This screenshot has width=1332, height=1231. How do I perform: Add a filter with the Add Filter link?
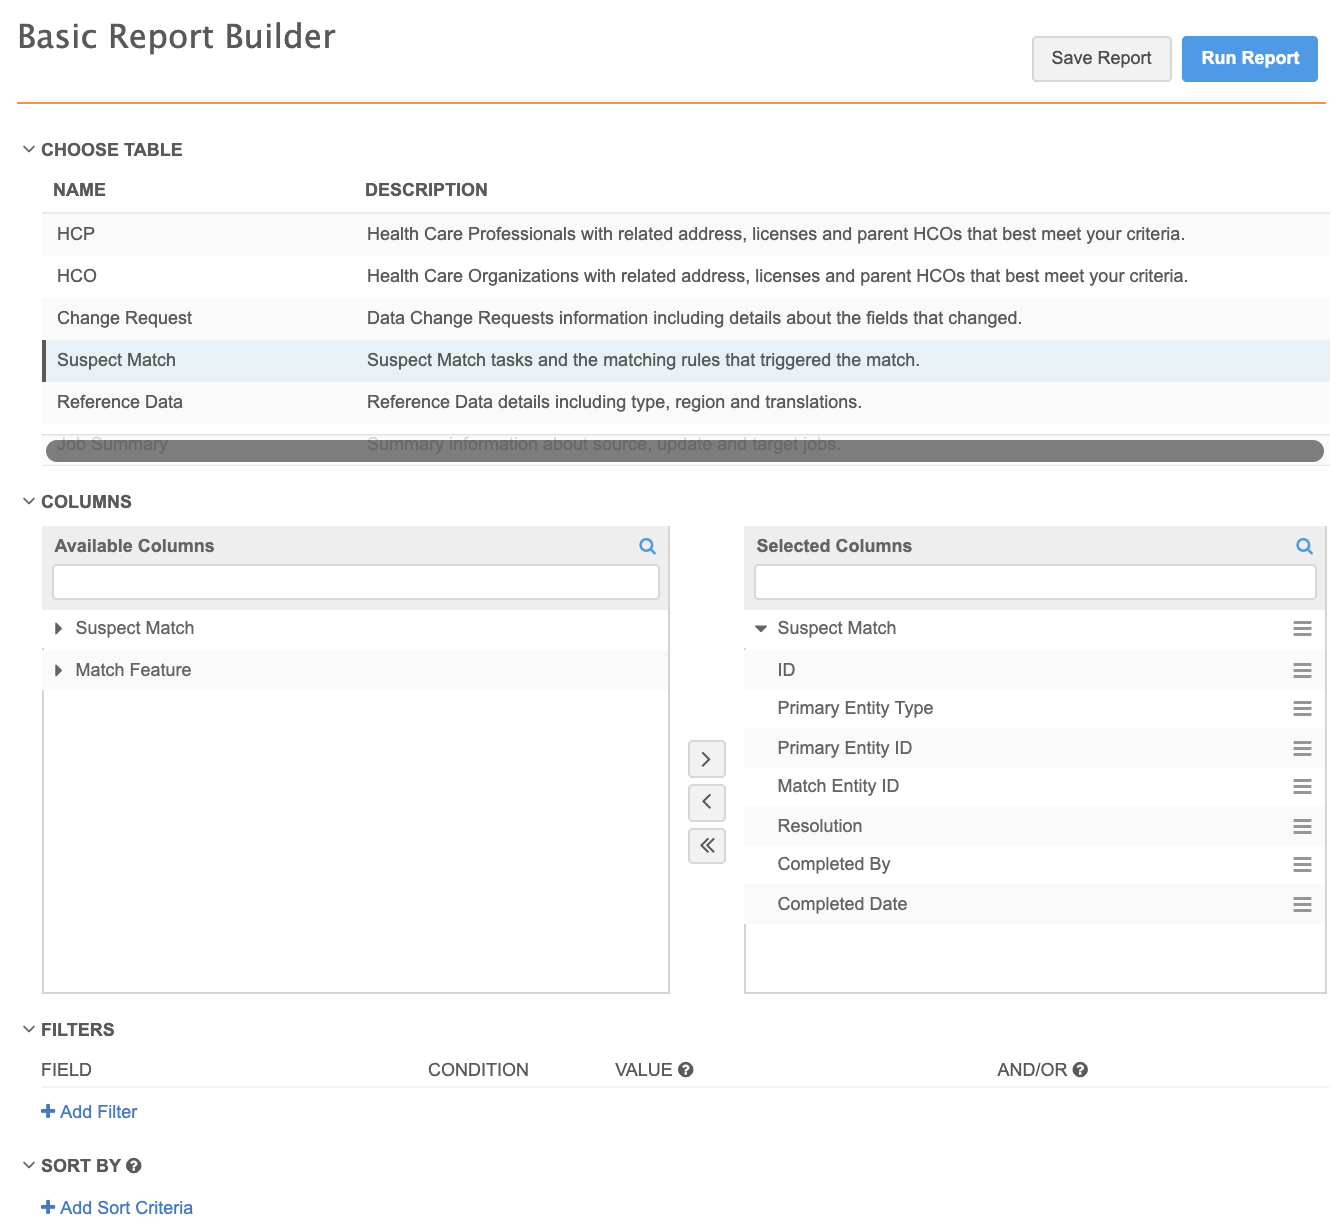pos(89,1111)
